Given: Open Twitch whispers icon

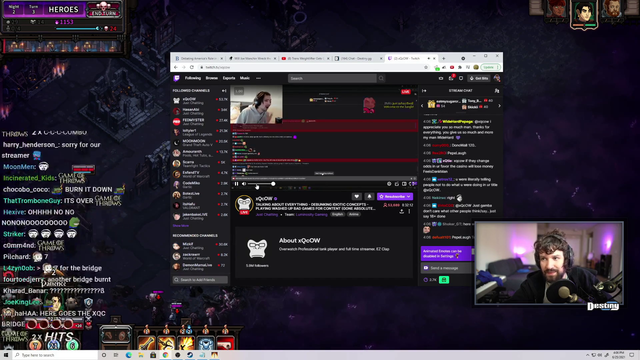Looking at the screenshot, I should (461, 78).
